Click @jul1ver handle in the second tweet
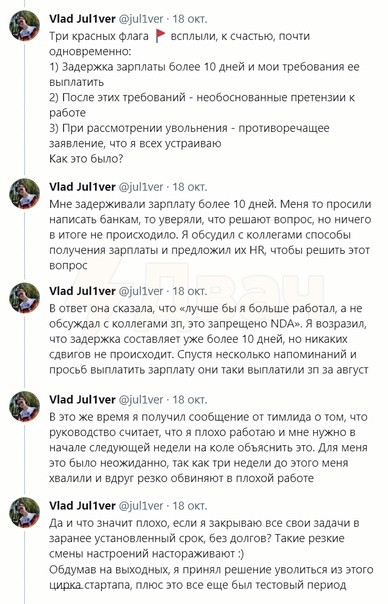388x604 pixels. (x=141, y=187)
